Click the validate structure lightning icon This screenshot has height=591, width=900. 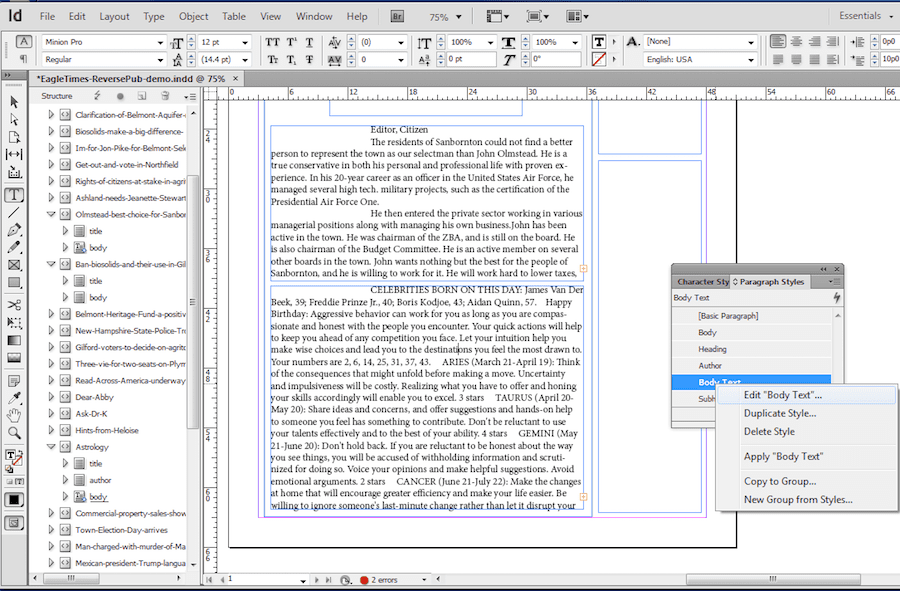coord(97,96)
